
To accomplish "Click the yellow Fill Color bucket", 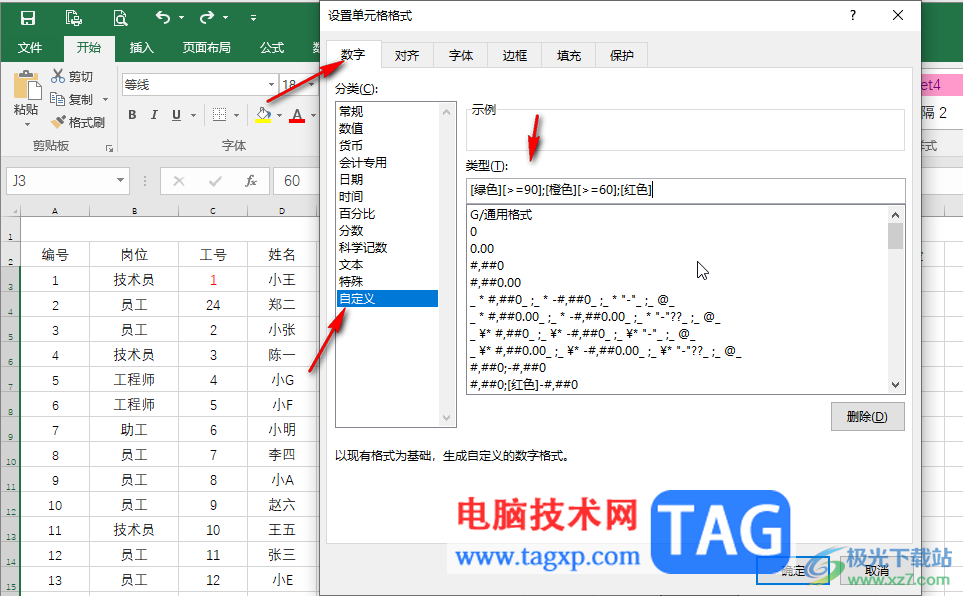I will pos(263,115).
